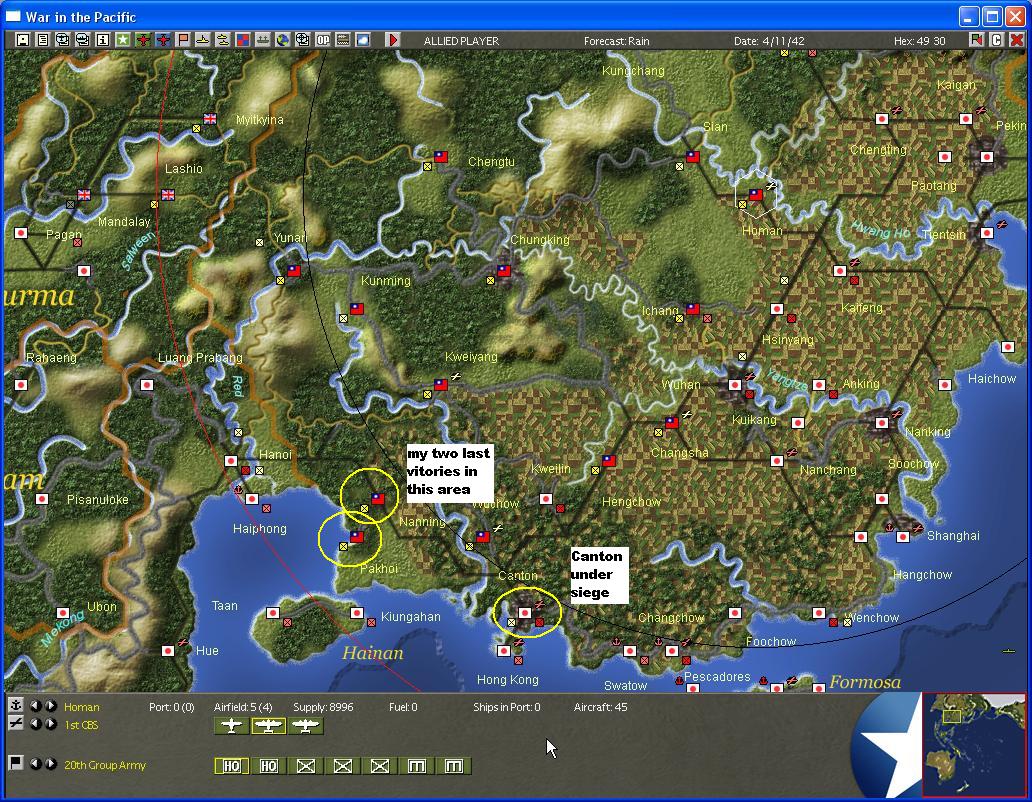Click the gray ships toolbar icon
Viewport: 1032px width, 802px height.
coord(263,40)
